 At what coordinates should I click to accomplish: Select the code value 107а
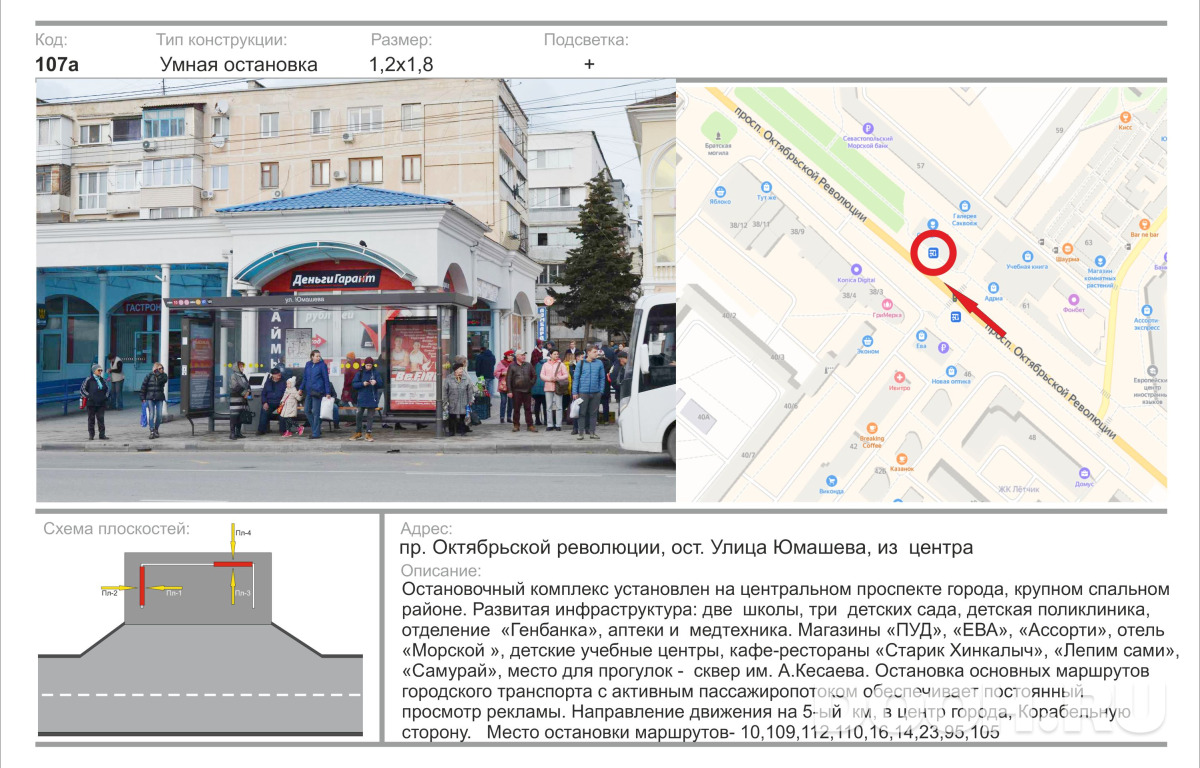pyautogui.click(x=57, y=65)
